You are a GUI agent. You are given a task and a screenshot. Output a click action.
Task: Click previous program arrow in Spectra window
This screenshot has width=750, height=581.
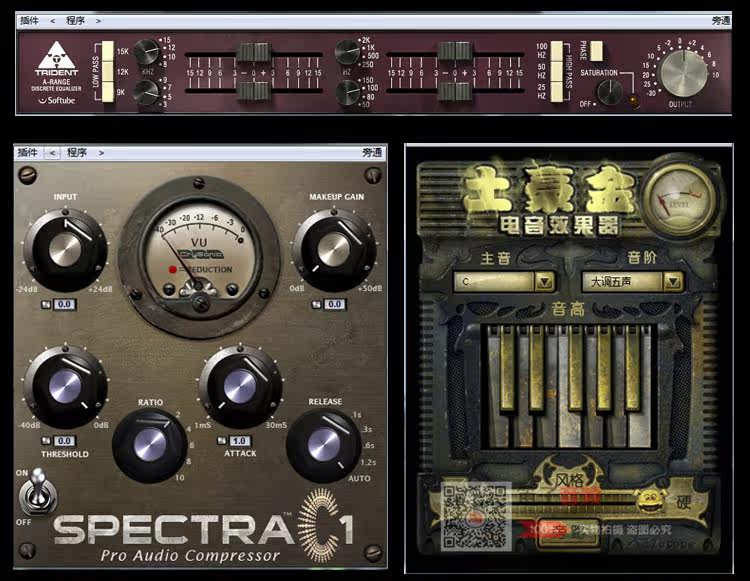52,153
